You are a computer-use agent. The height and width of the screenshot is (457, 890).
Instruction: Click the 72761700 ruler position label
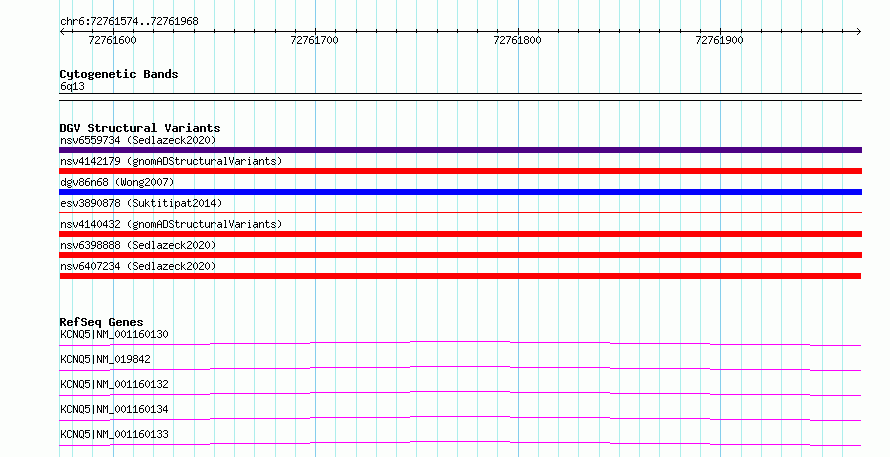click(314, 40)
